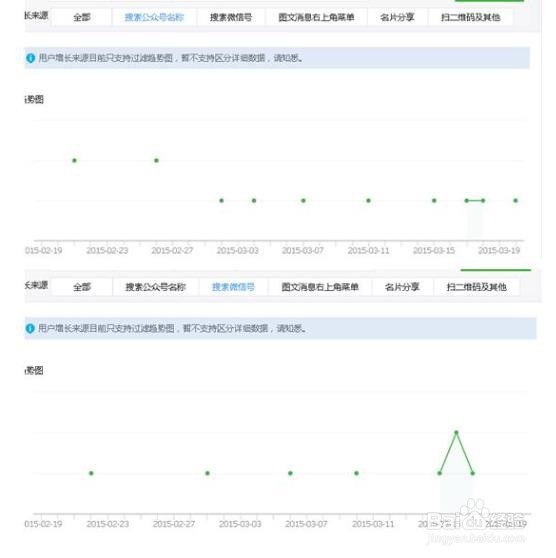This screenshot has width=556, height=558.
Task: Click the upper chart's high data point near 2015-02-27
Action: 156,160
